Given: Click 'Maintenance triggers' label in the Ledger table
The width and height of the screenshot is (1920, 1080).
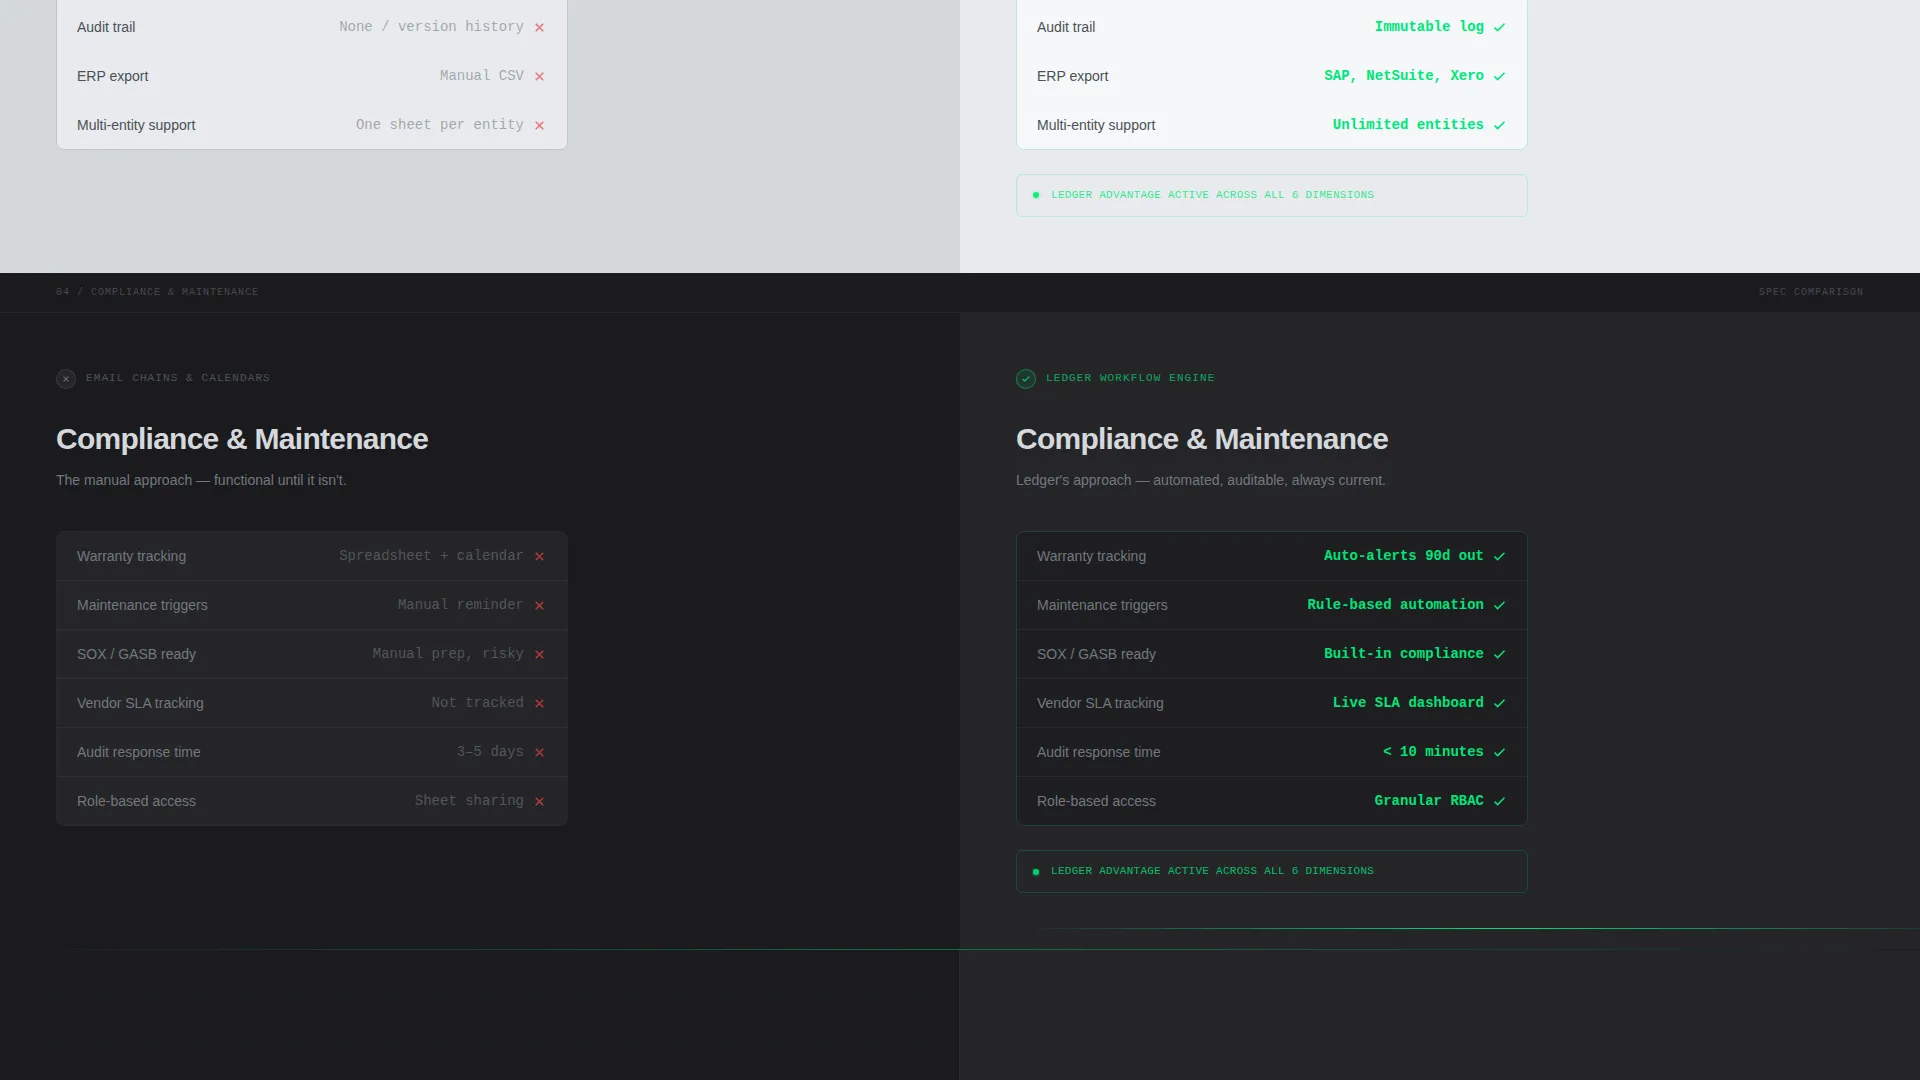Looking at the screenshot, I should click(x=1102, y=605).
